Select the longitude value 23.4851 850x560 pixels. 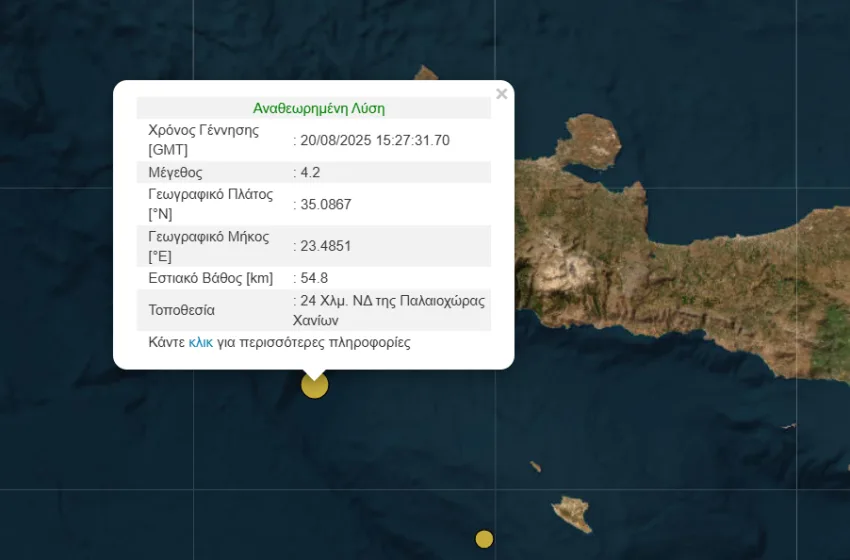tap(324, 246)
